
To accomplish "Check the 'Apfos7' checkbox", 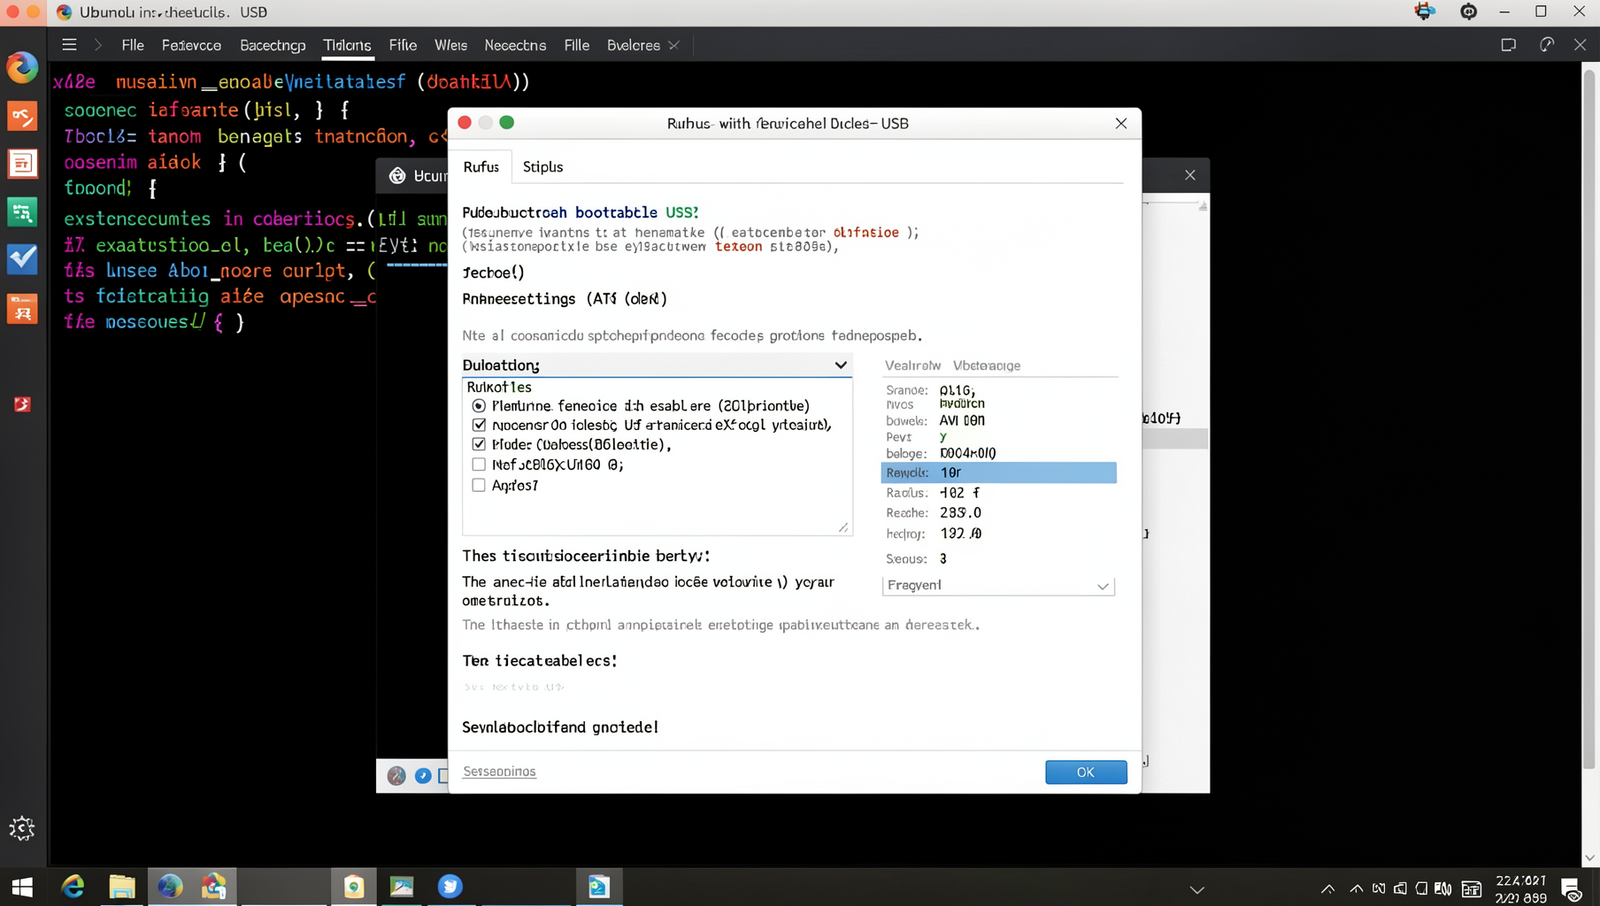I will click(x=479, y=485).
